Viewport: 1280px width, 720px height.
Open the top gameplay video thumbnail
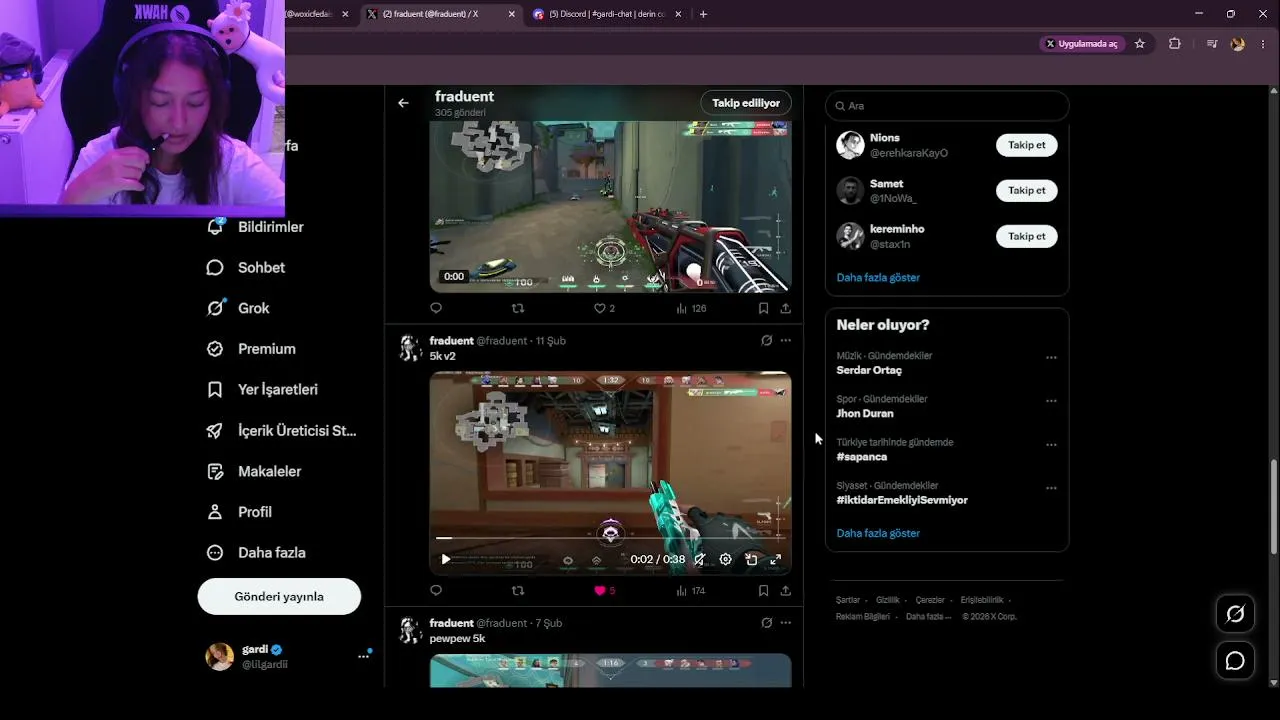610,206
